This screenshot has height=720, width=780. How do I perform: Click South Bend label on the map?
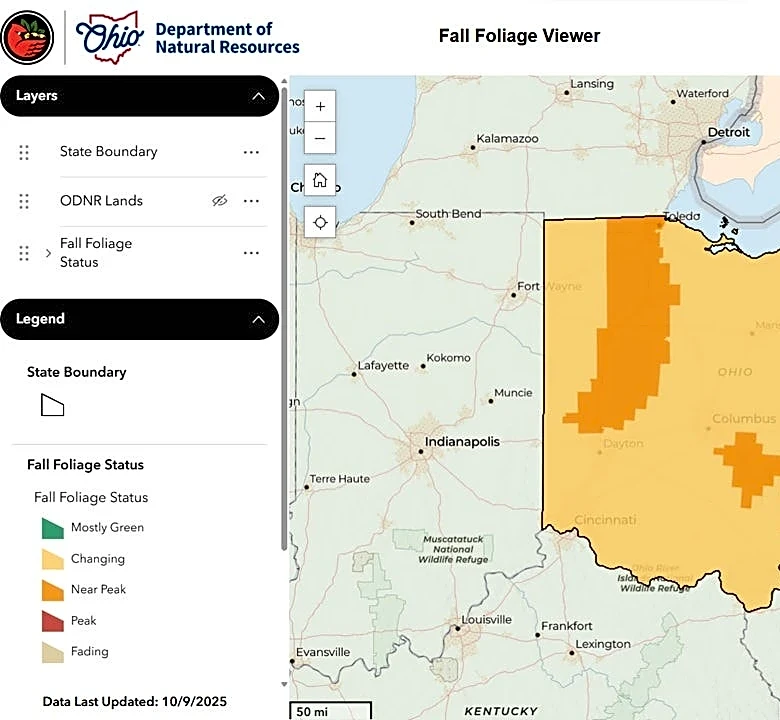[448, 214]
